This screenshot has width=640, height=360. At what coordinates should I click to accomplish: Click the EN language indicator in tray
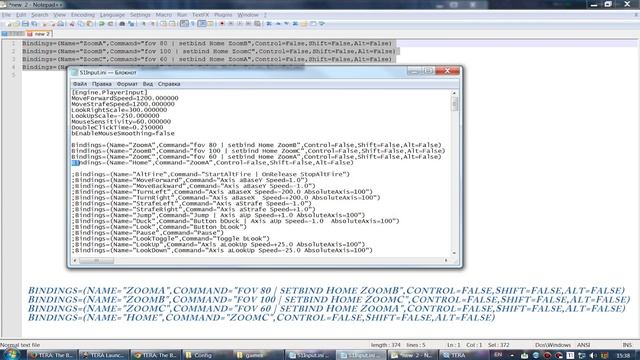pos(498,355)
